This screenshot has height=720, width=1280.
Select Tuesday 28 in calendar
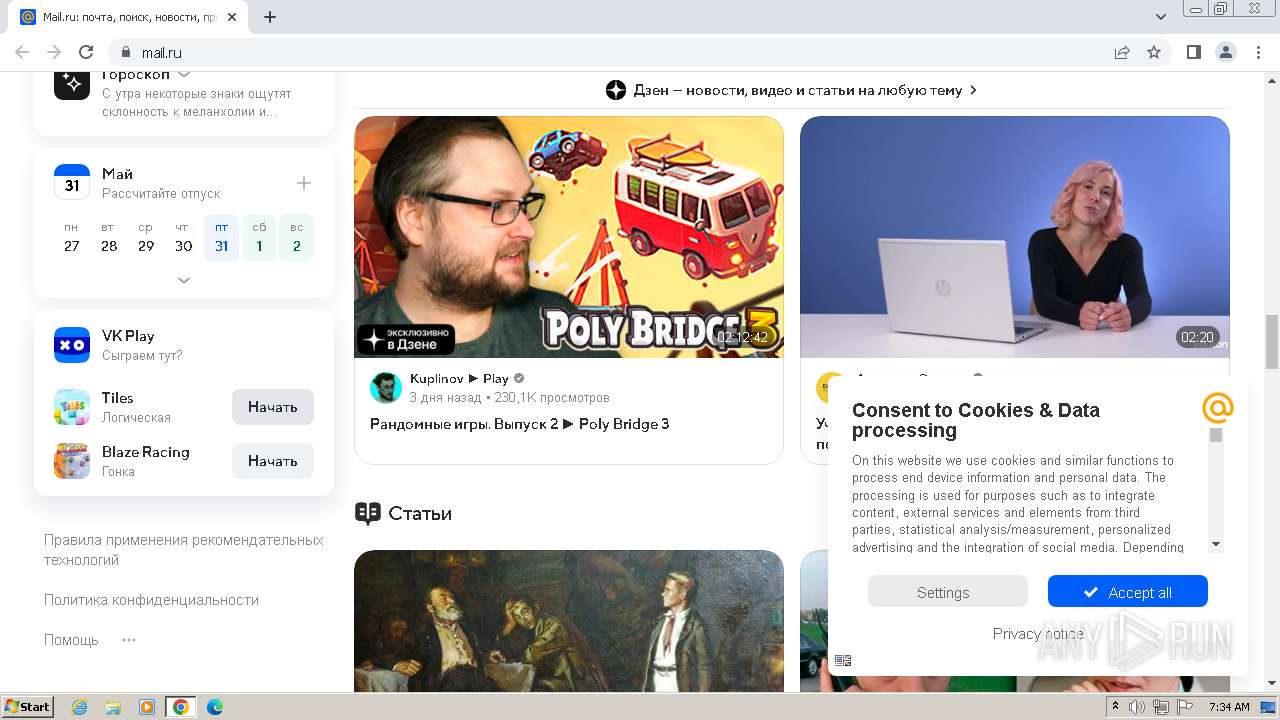coord(109,238)
